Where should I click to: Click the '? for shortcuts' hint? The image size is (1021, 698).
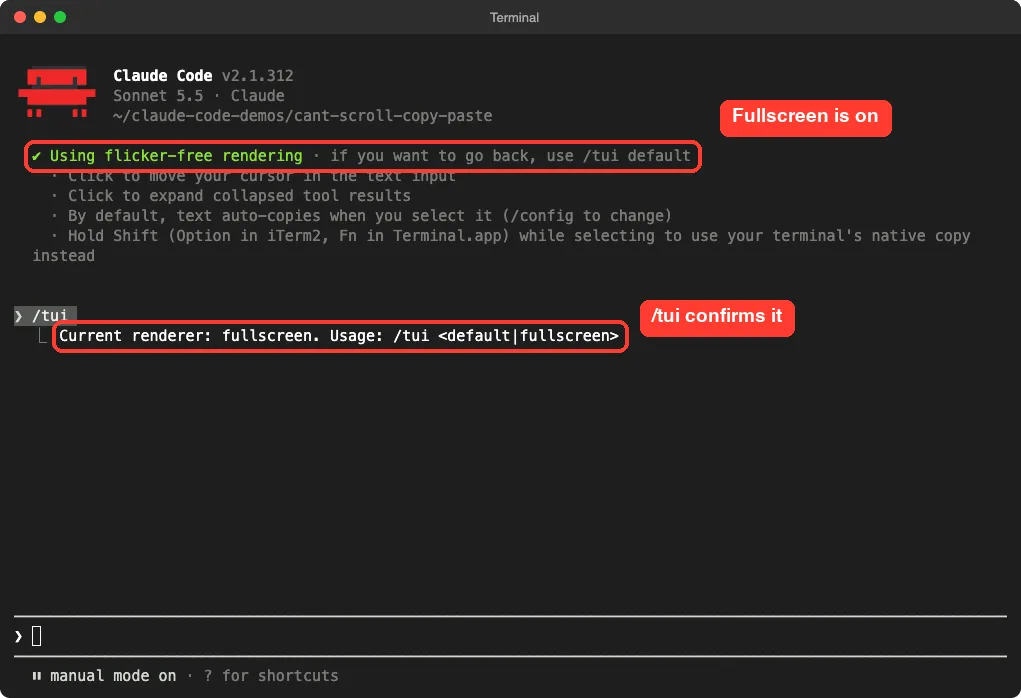point(271,677)
